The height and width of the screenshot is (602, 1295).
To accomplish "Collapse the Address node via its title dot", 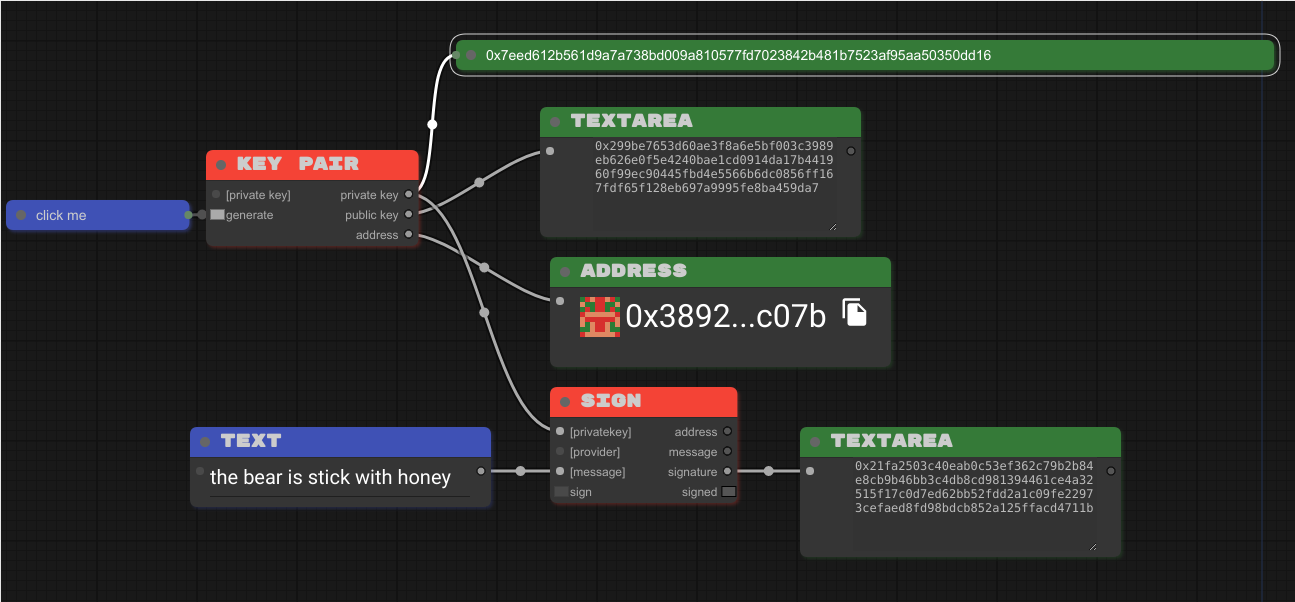I will click(x=565, y=272).
